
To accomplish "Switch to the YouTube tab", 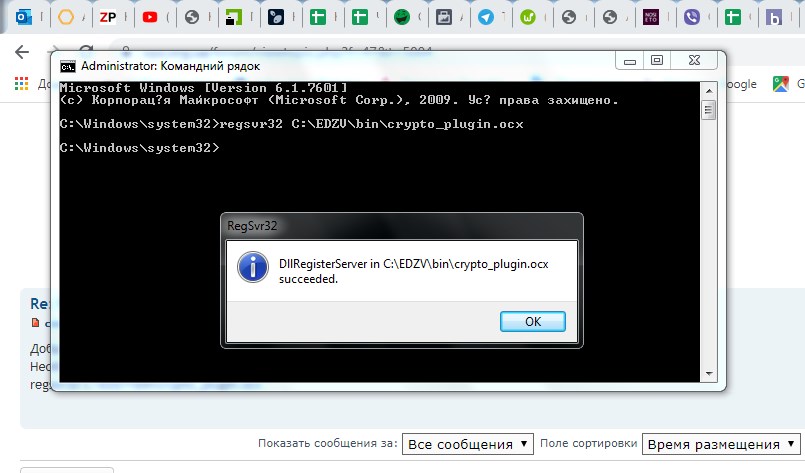I will (x=149, y=17).
